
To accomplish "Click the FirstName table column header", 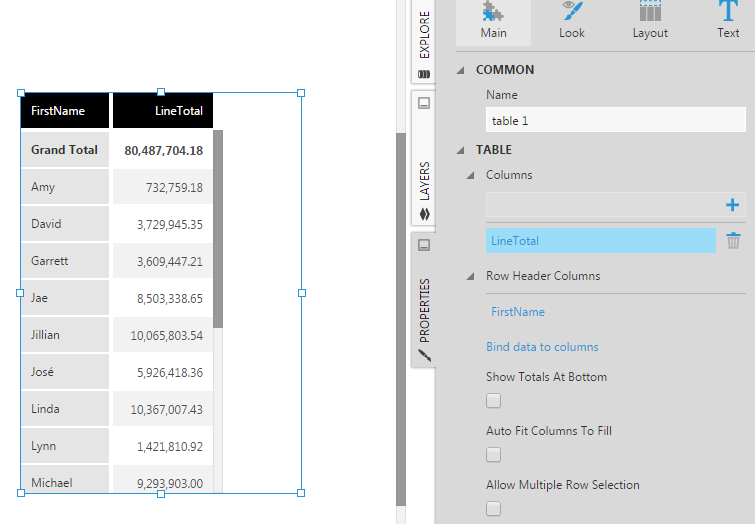I will tap(65, 111).
